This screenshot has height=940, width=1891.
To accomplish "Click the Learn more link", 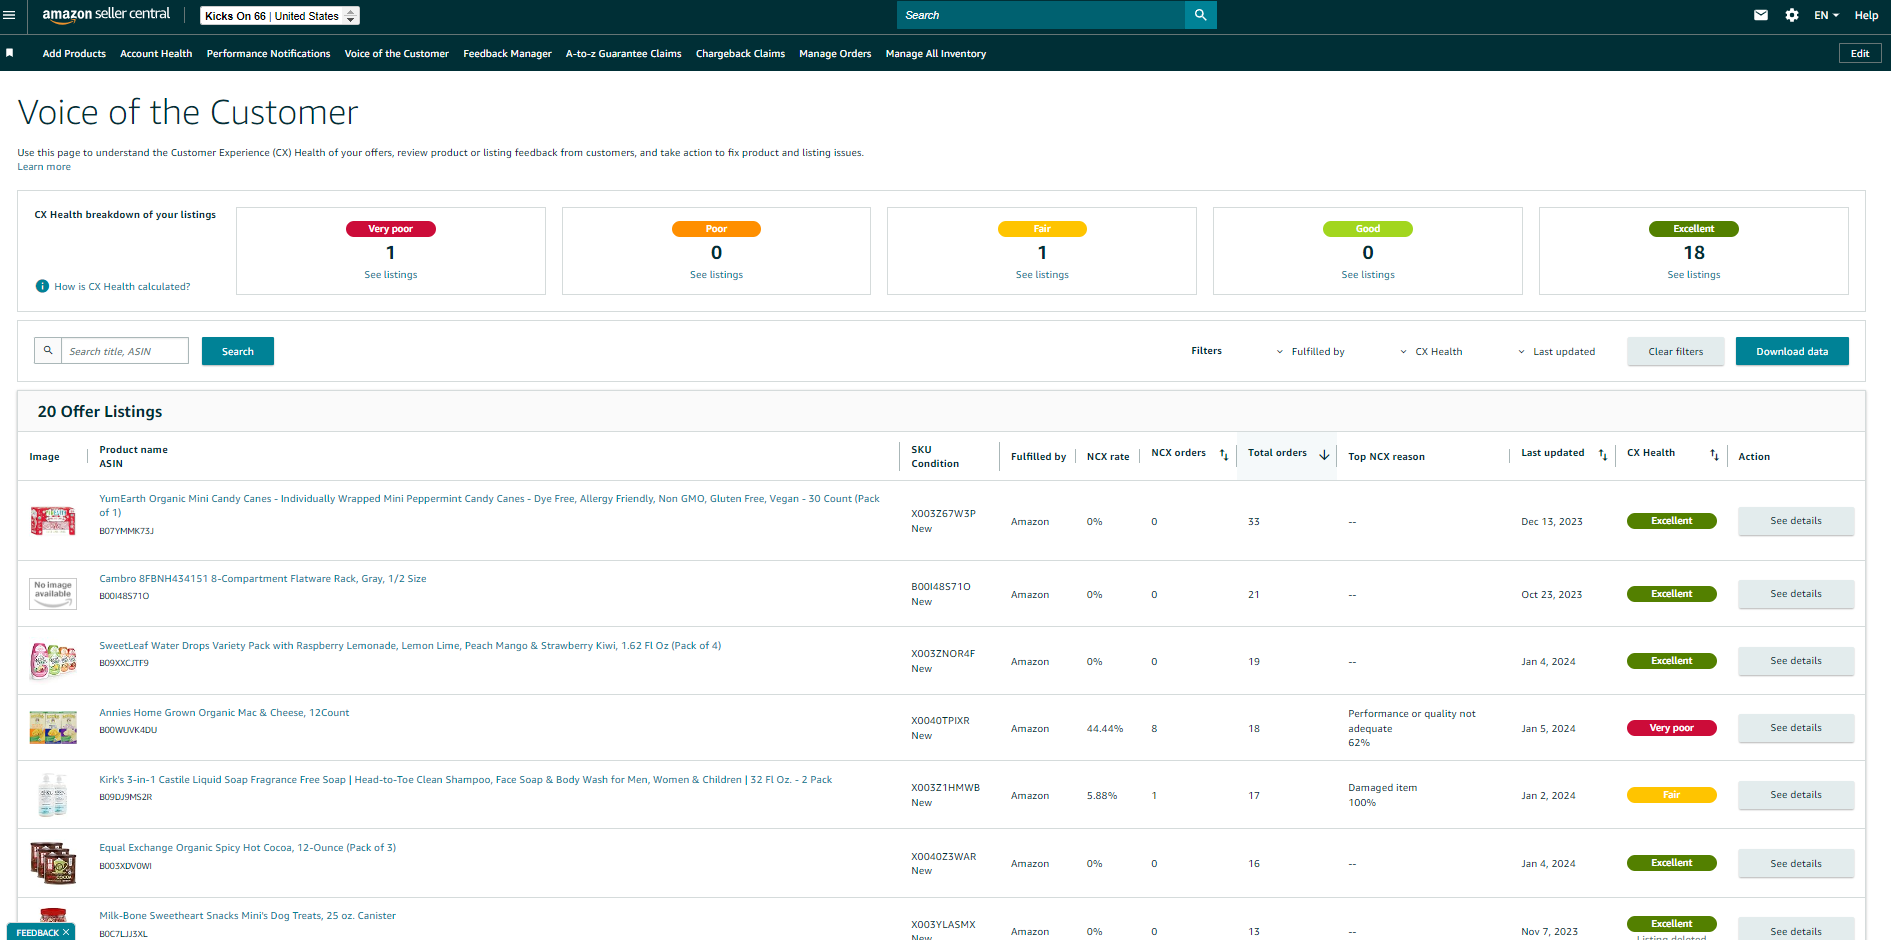I will tap(44, 167).
